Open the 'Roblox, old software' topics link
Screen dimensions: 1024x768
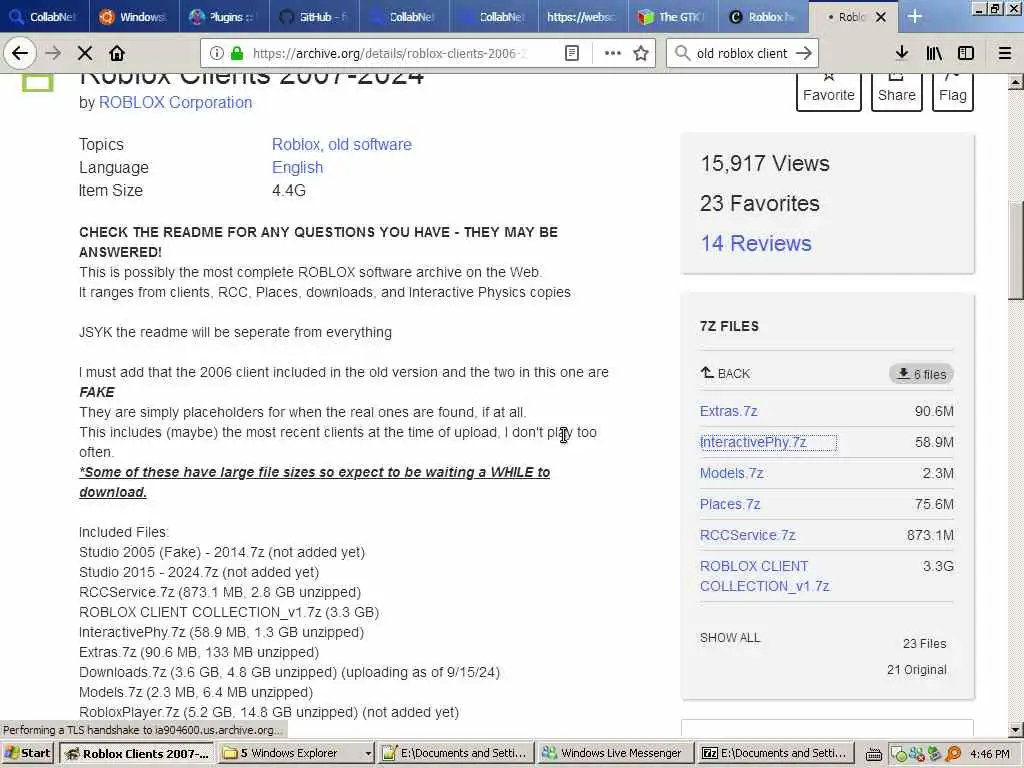pos(342,144)
